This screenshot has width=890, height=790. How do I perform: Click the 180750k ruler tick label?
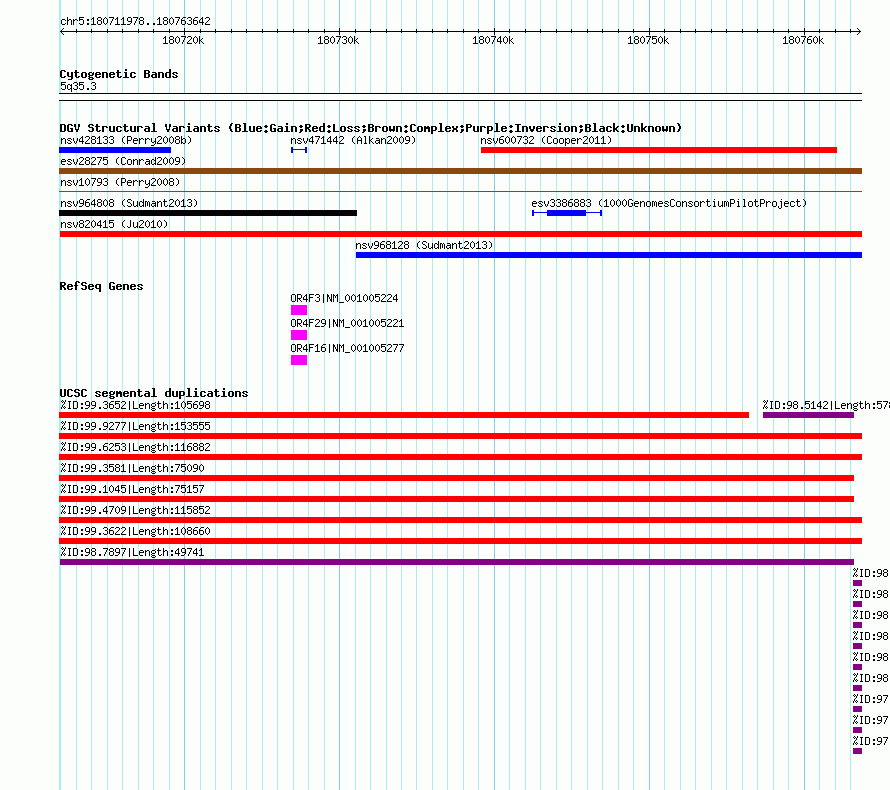coord(648,40)
